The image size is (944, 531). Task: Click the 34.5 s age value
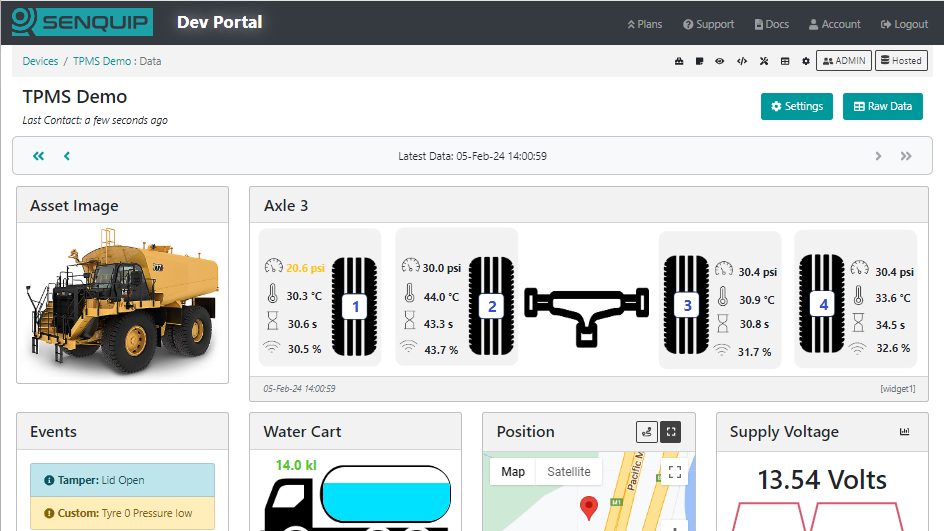890,325
